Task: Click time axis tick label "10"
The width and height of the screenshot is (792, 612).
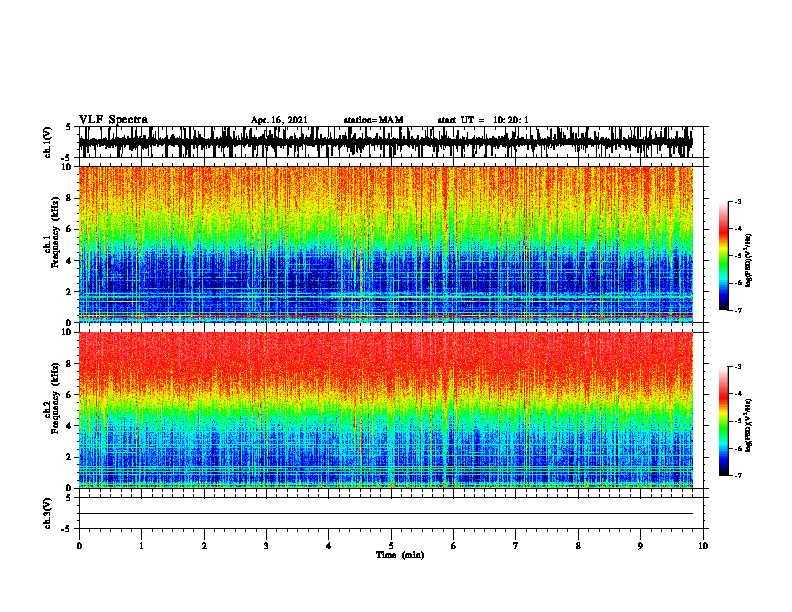Action: point(703,546)
